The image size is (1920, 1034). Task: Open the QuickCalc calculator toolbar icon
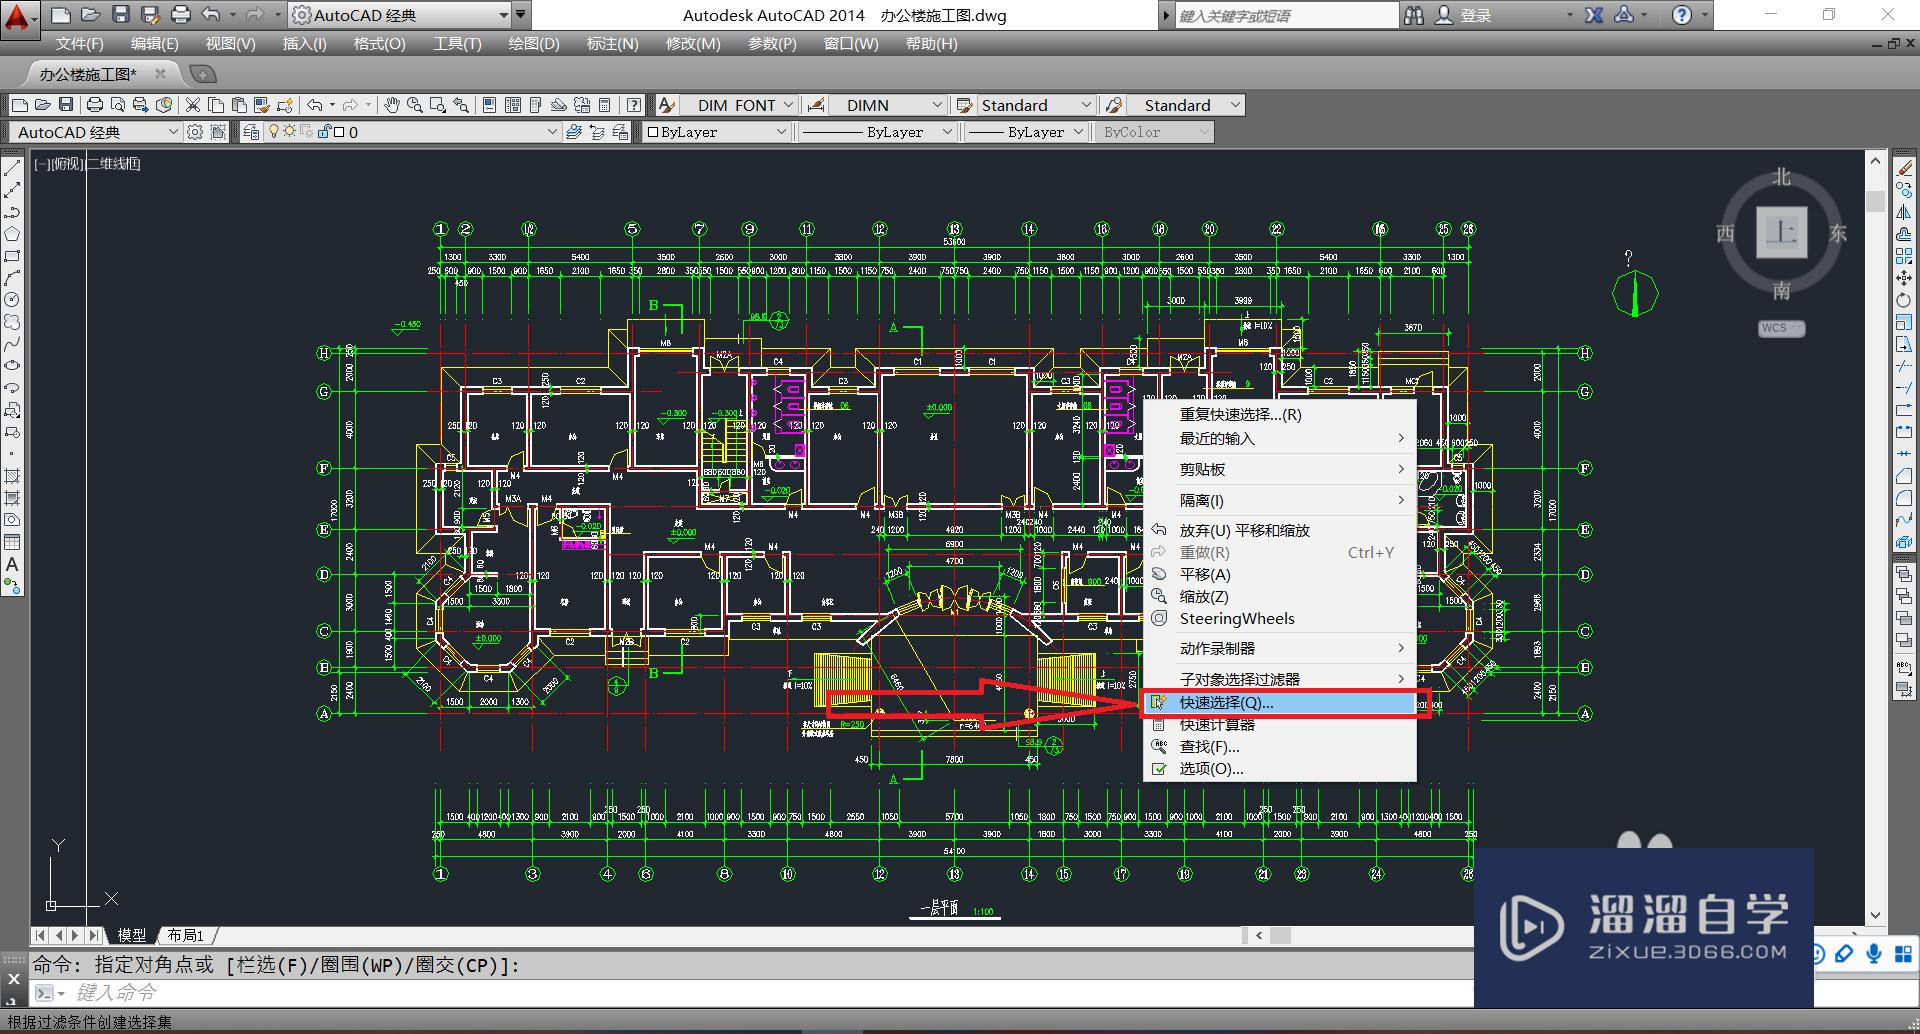(604, 105)
